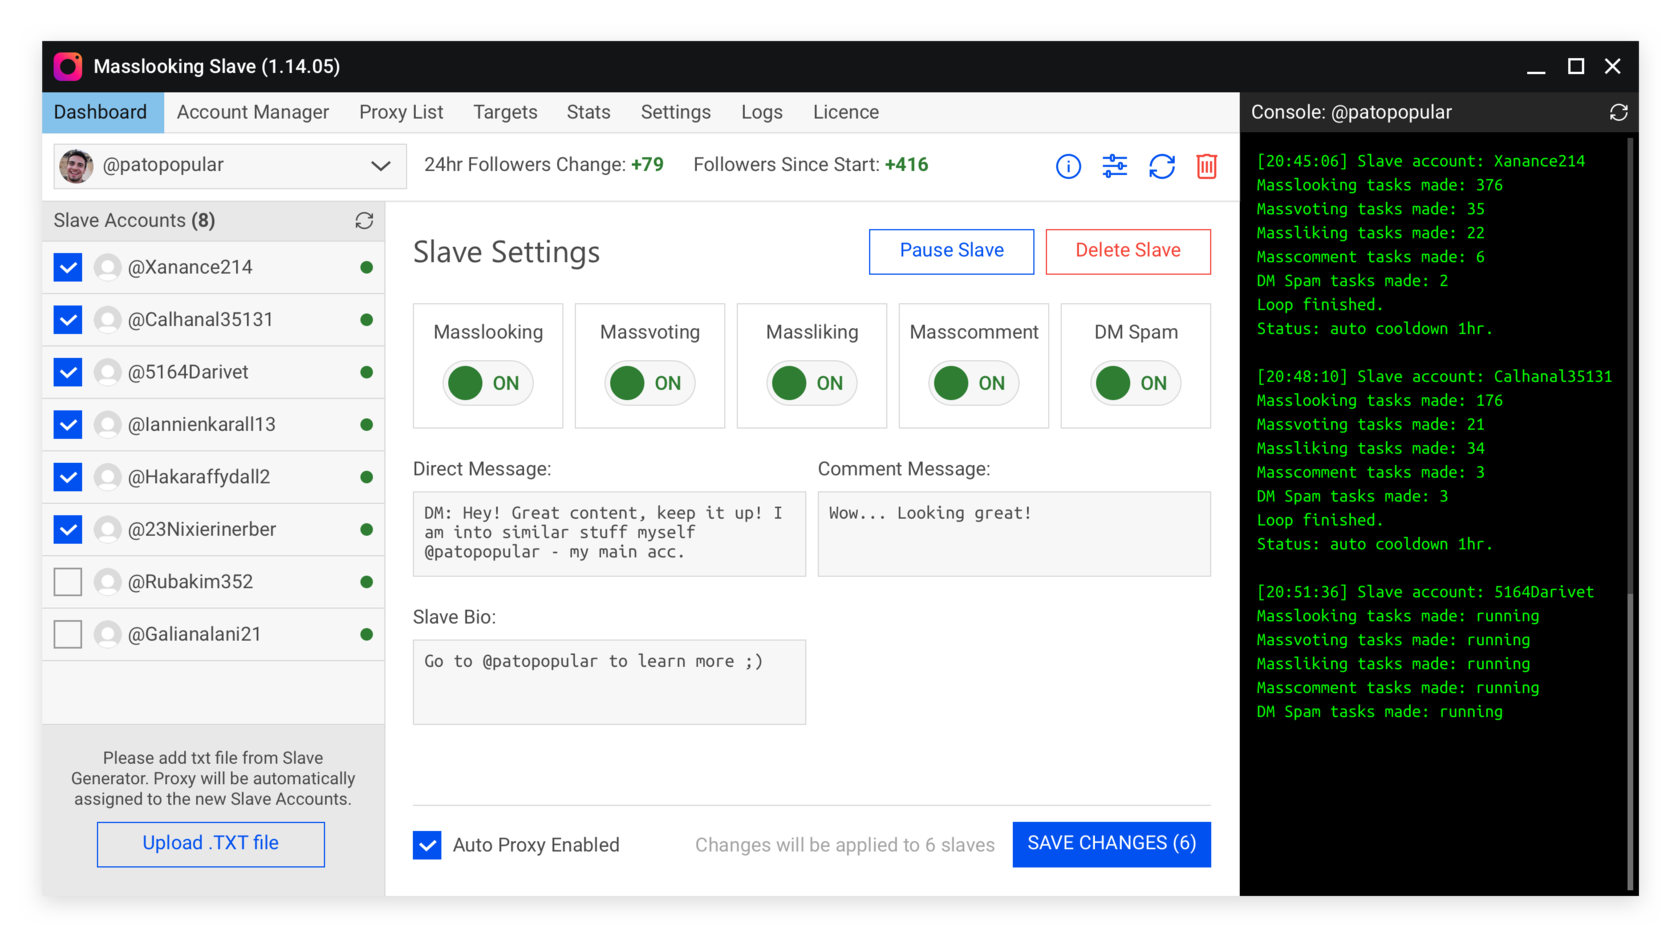Click SAVE CHANGES (6) button
The height and width of the screenshot is (937, 1680).
1112,845
